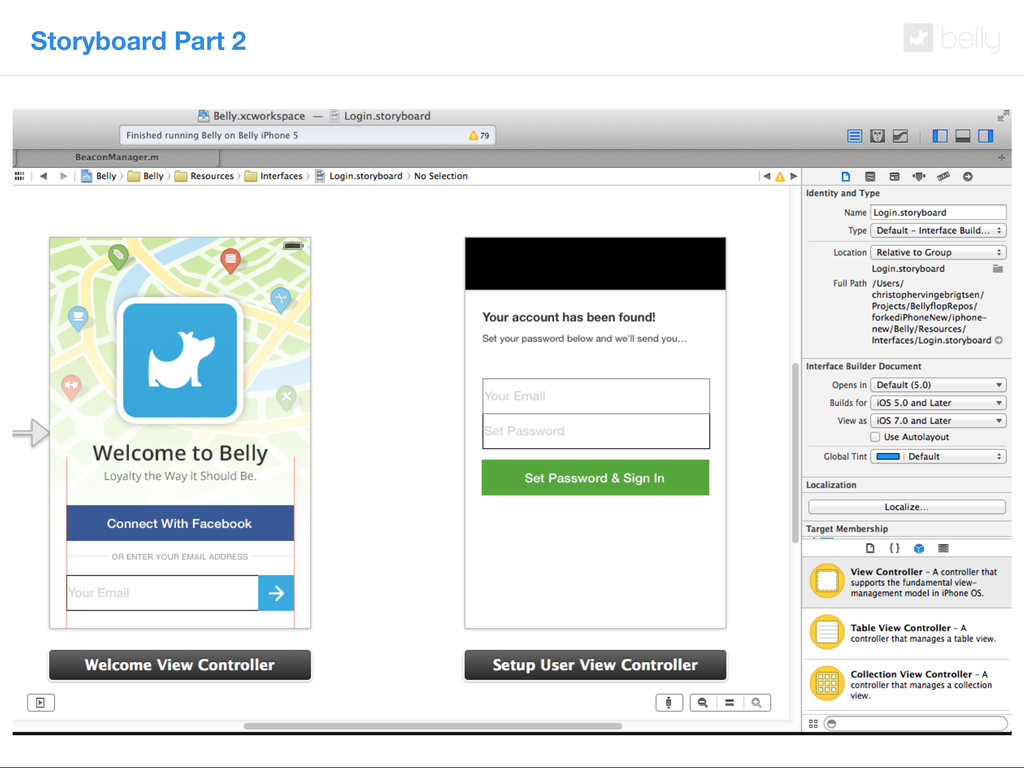Add a new tab with plus

coord(1002,157)
